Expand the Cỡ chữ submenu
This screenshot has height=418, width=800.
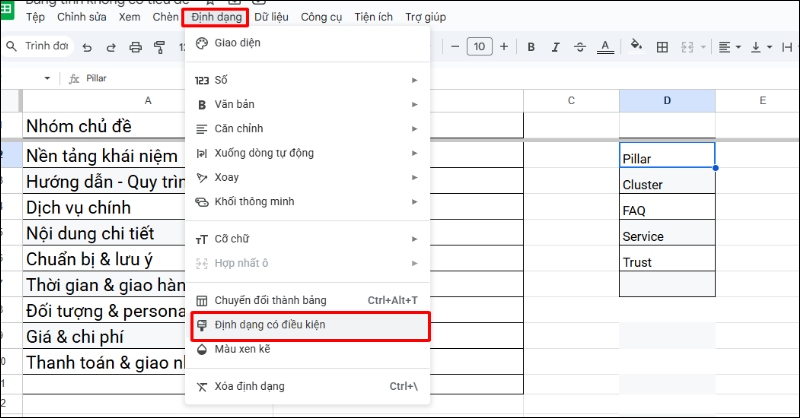click(x=308, y=239)
